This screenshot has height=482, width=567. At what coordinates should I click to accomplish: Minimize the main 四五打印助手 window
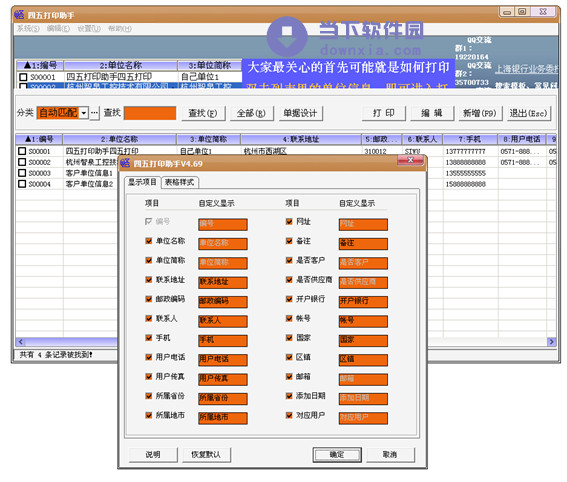point(507,12)
